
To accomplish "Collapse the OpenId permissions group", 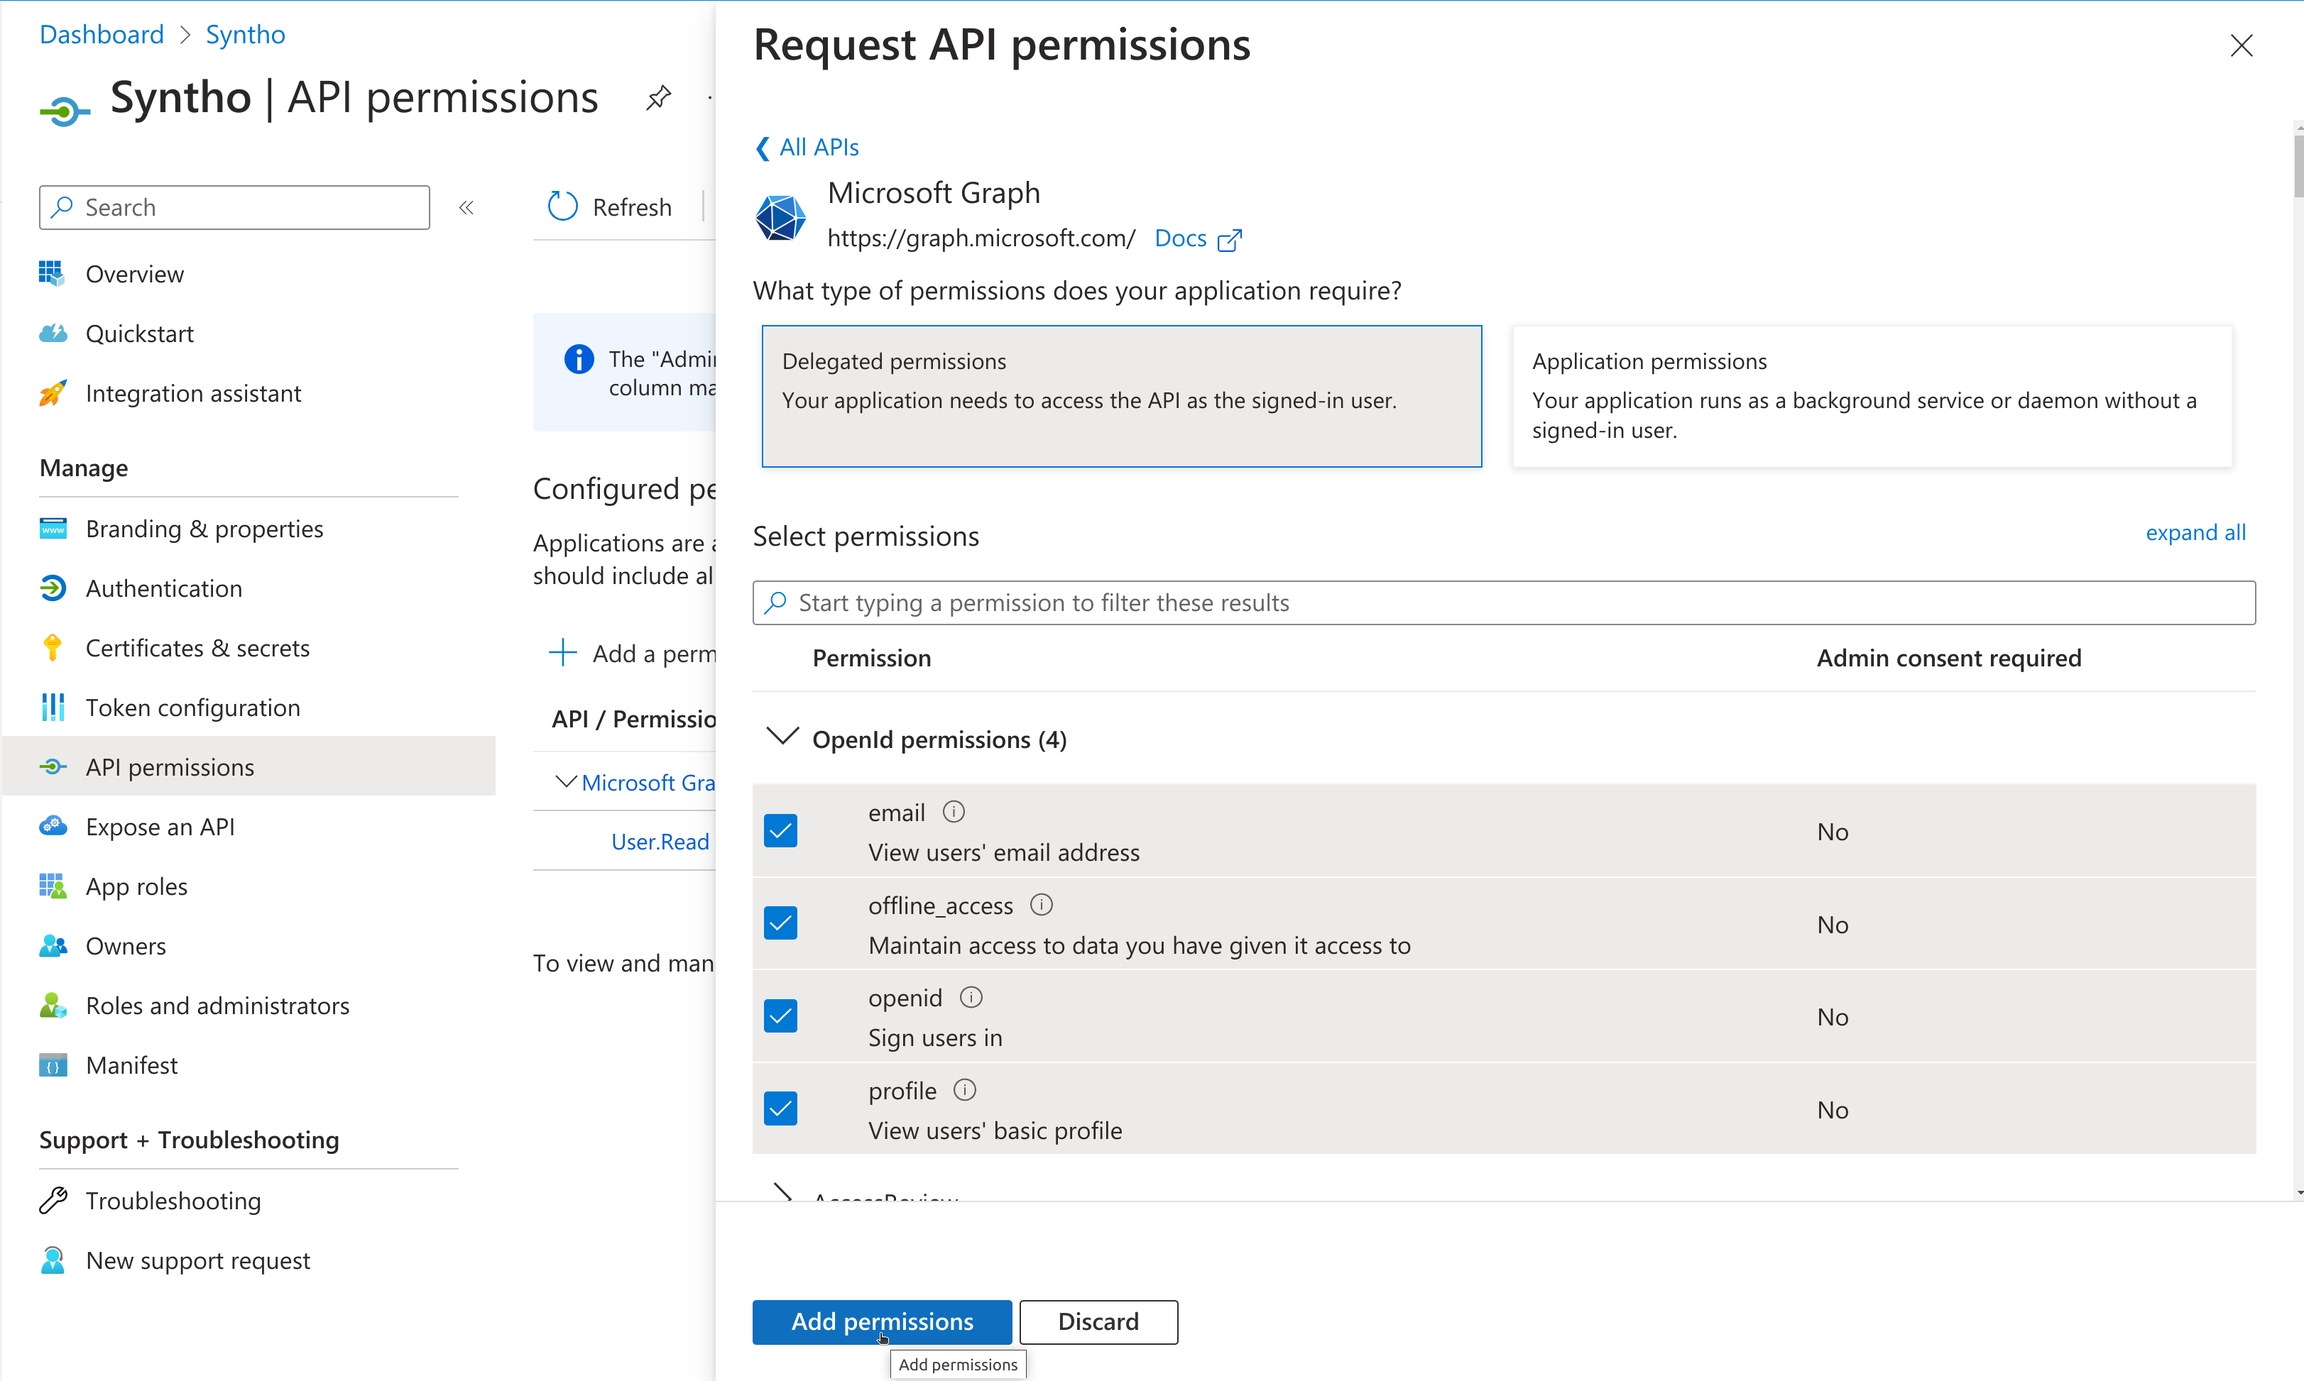I will tap(782, 737).
